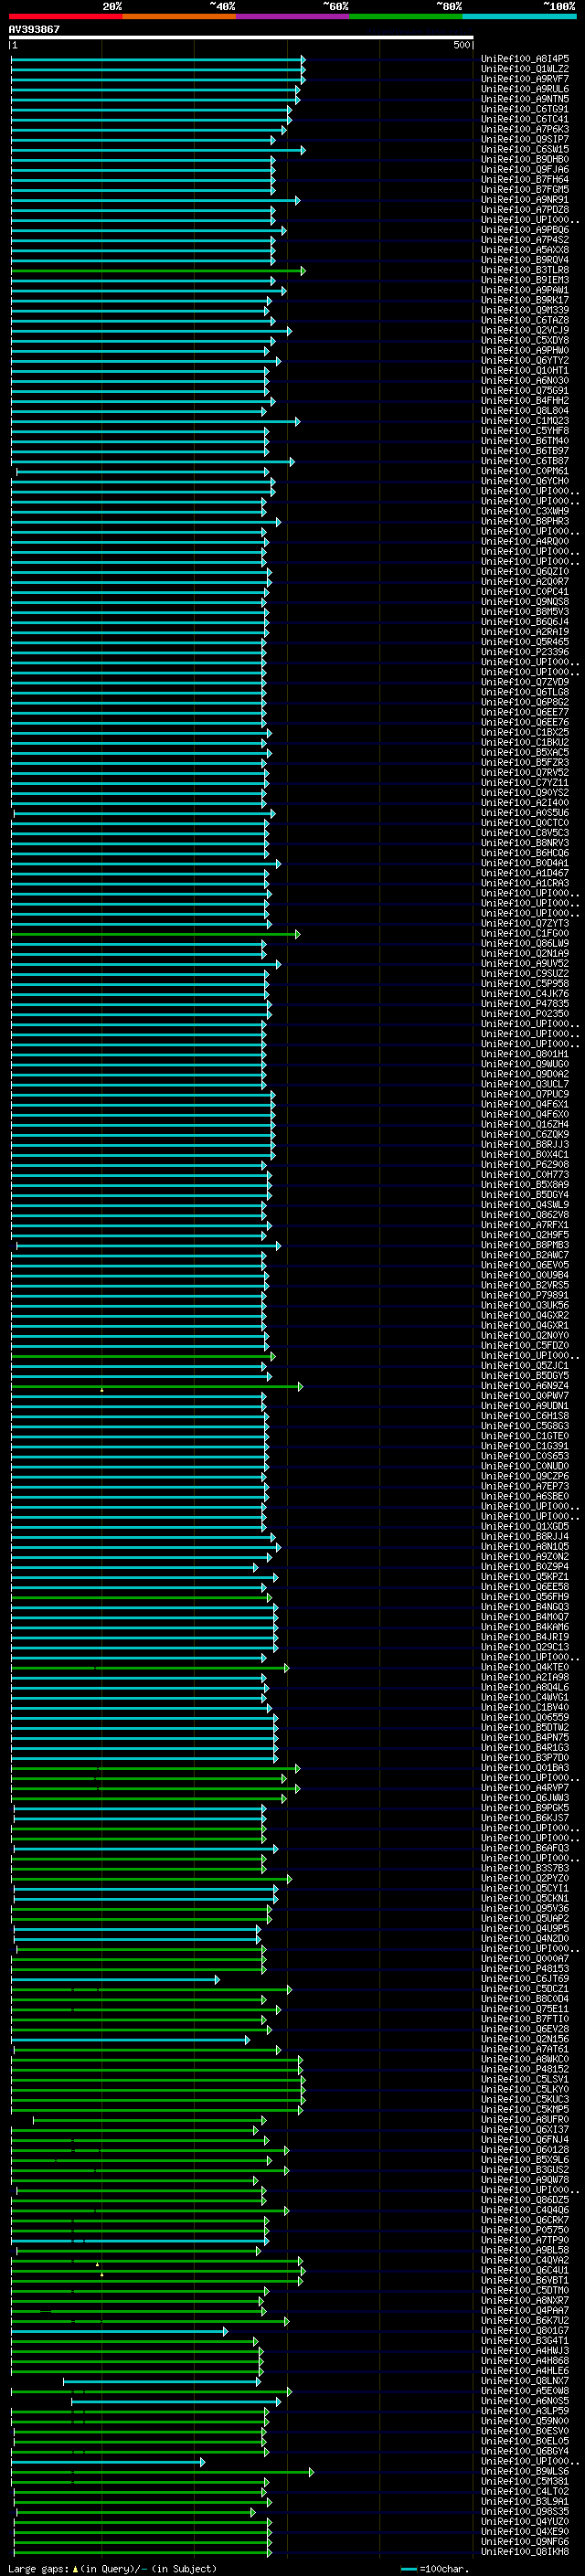Select the UniRef100_B9DHB0 label
Image resolution: width=585 pixels, height=2576 pixels.
pyautogui.click(x=525, y=160)
